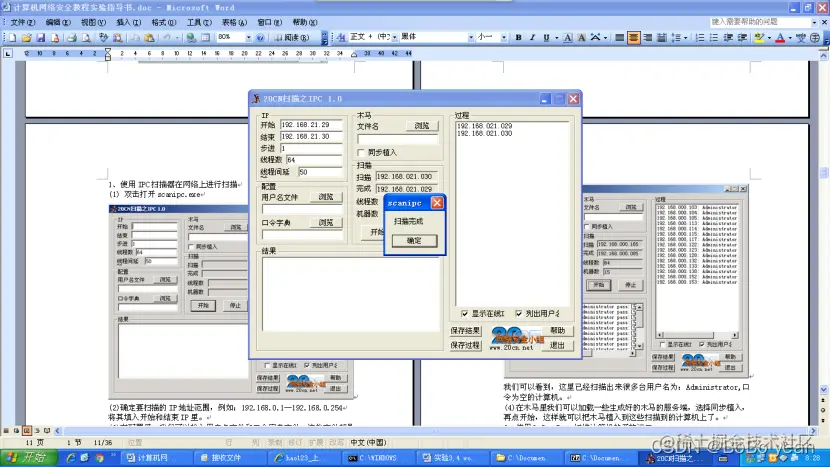Expand the 80% zoom dropdown
This screenshot has width=830, height=467.
pyautogui.click(x=248, y=38)
